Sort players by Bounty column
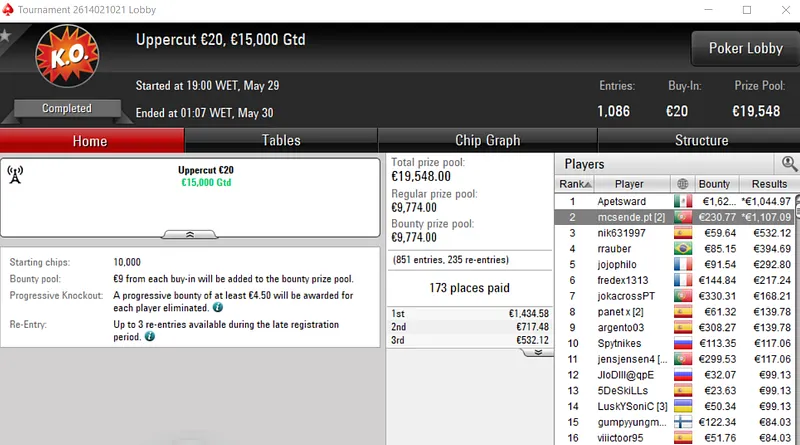 tap(714, 184)
